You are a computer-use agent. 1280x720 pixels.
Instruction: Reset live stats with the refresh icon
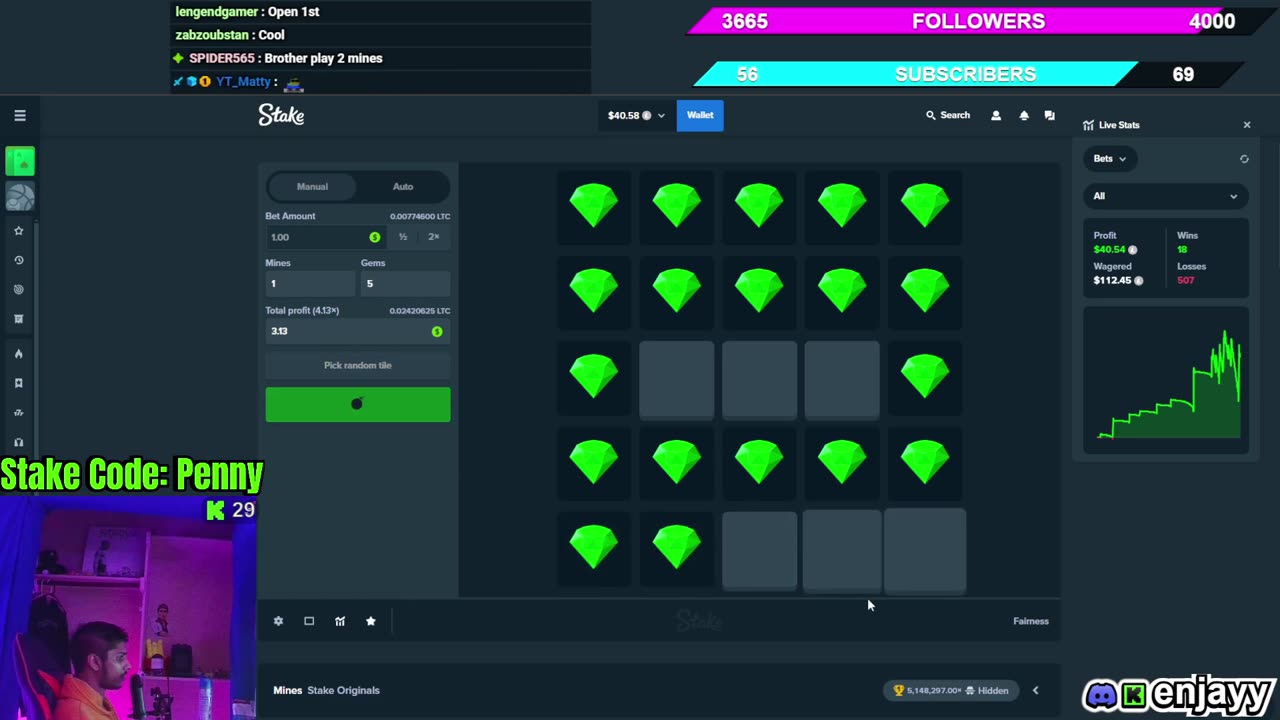tap(1244, 159)
